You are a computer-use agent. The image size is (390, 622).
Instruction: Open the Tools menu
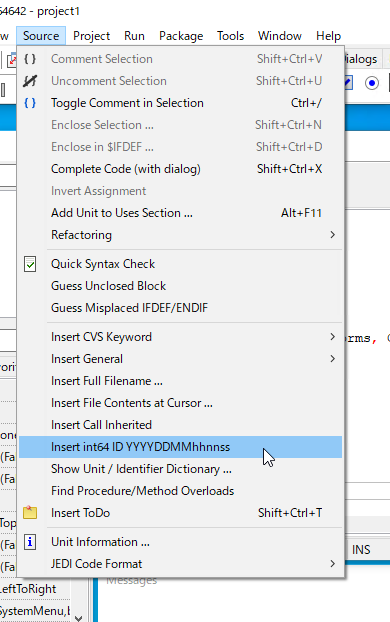point(230,36)
